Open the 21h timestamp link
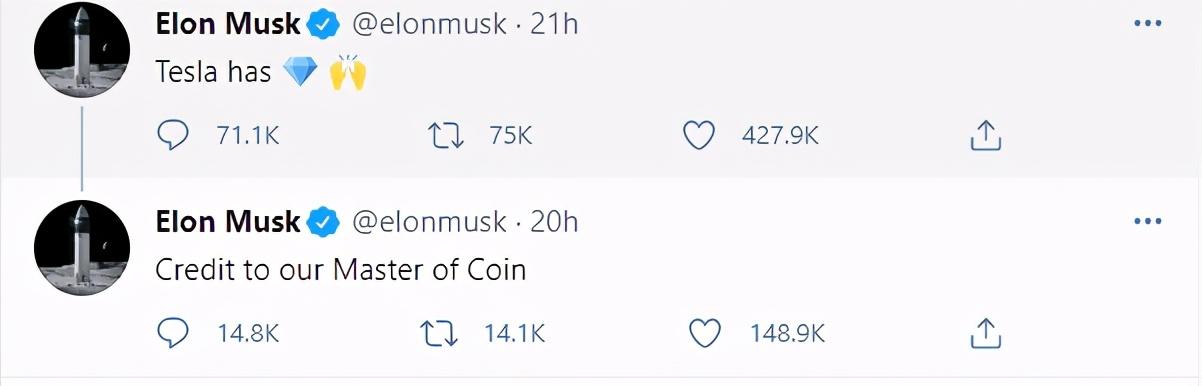Viewport: 1202px width, 386px height. tap(555, 24)
